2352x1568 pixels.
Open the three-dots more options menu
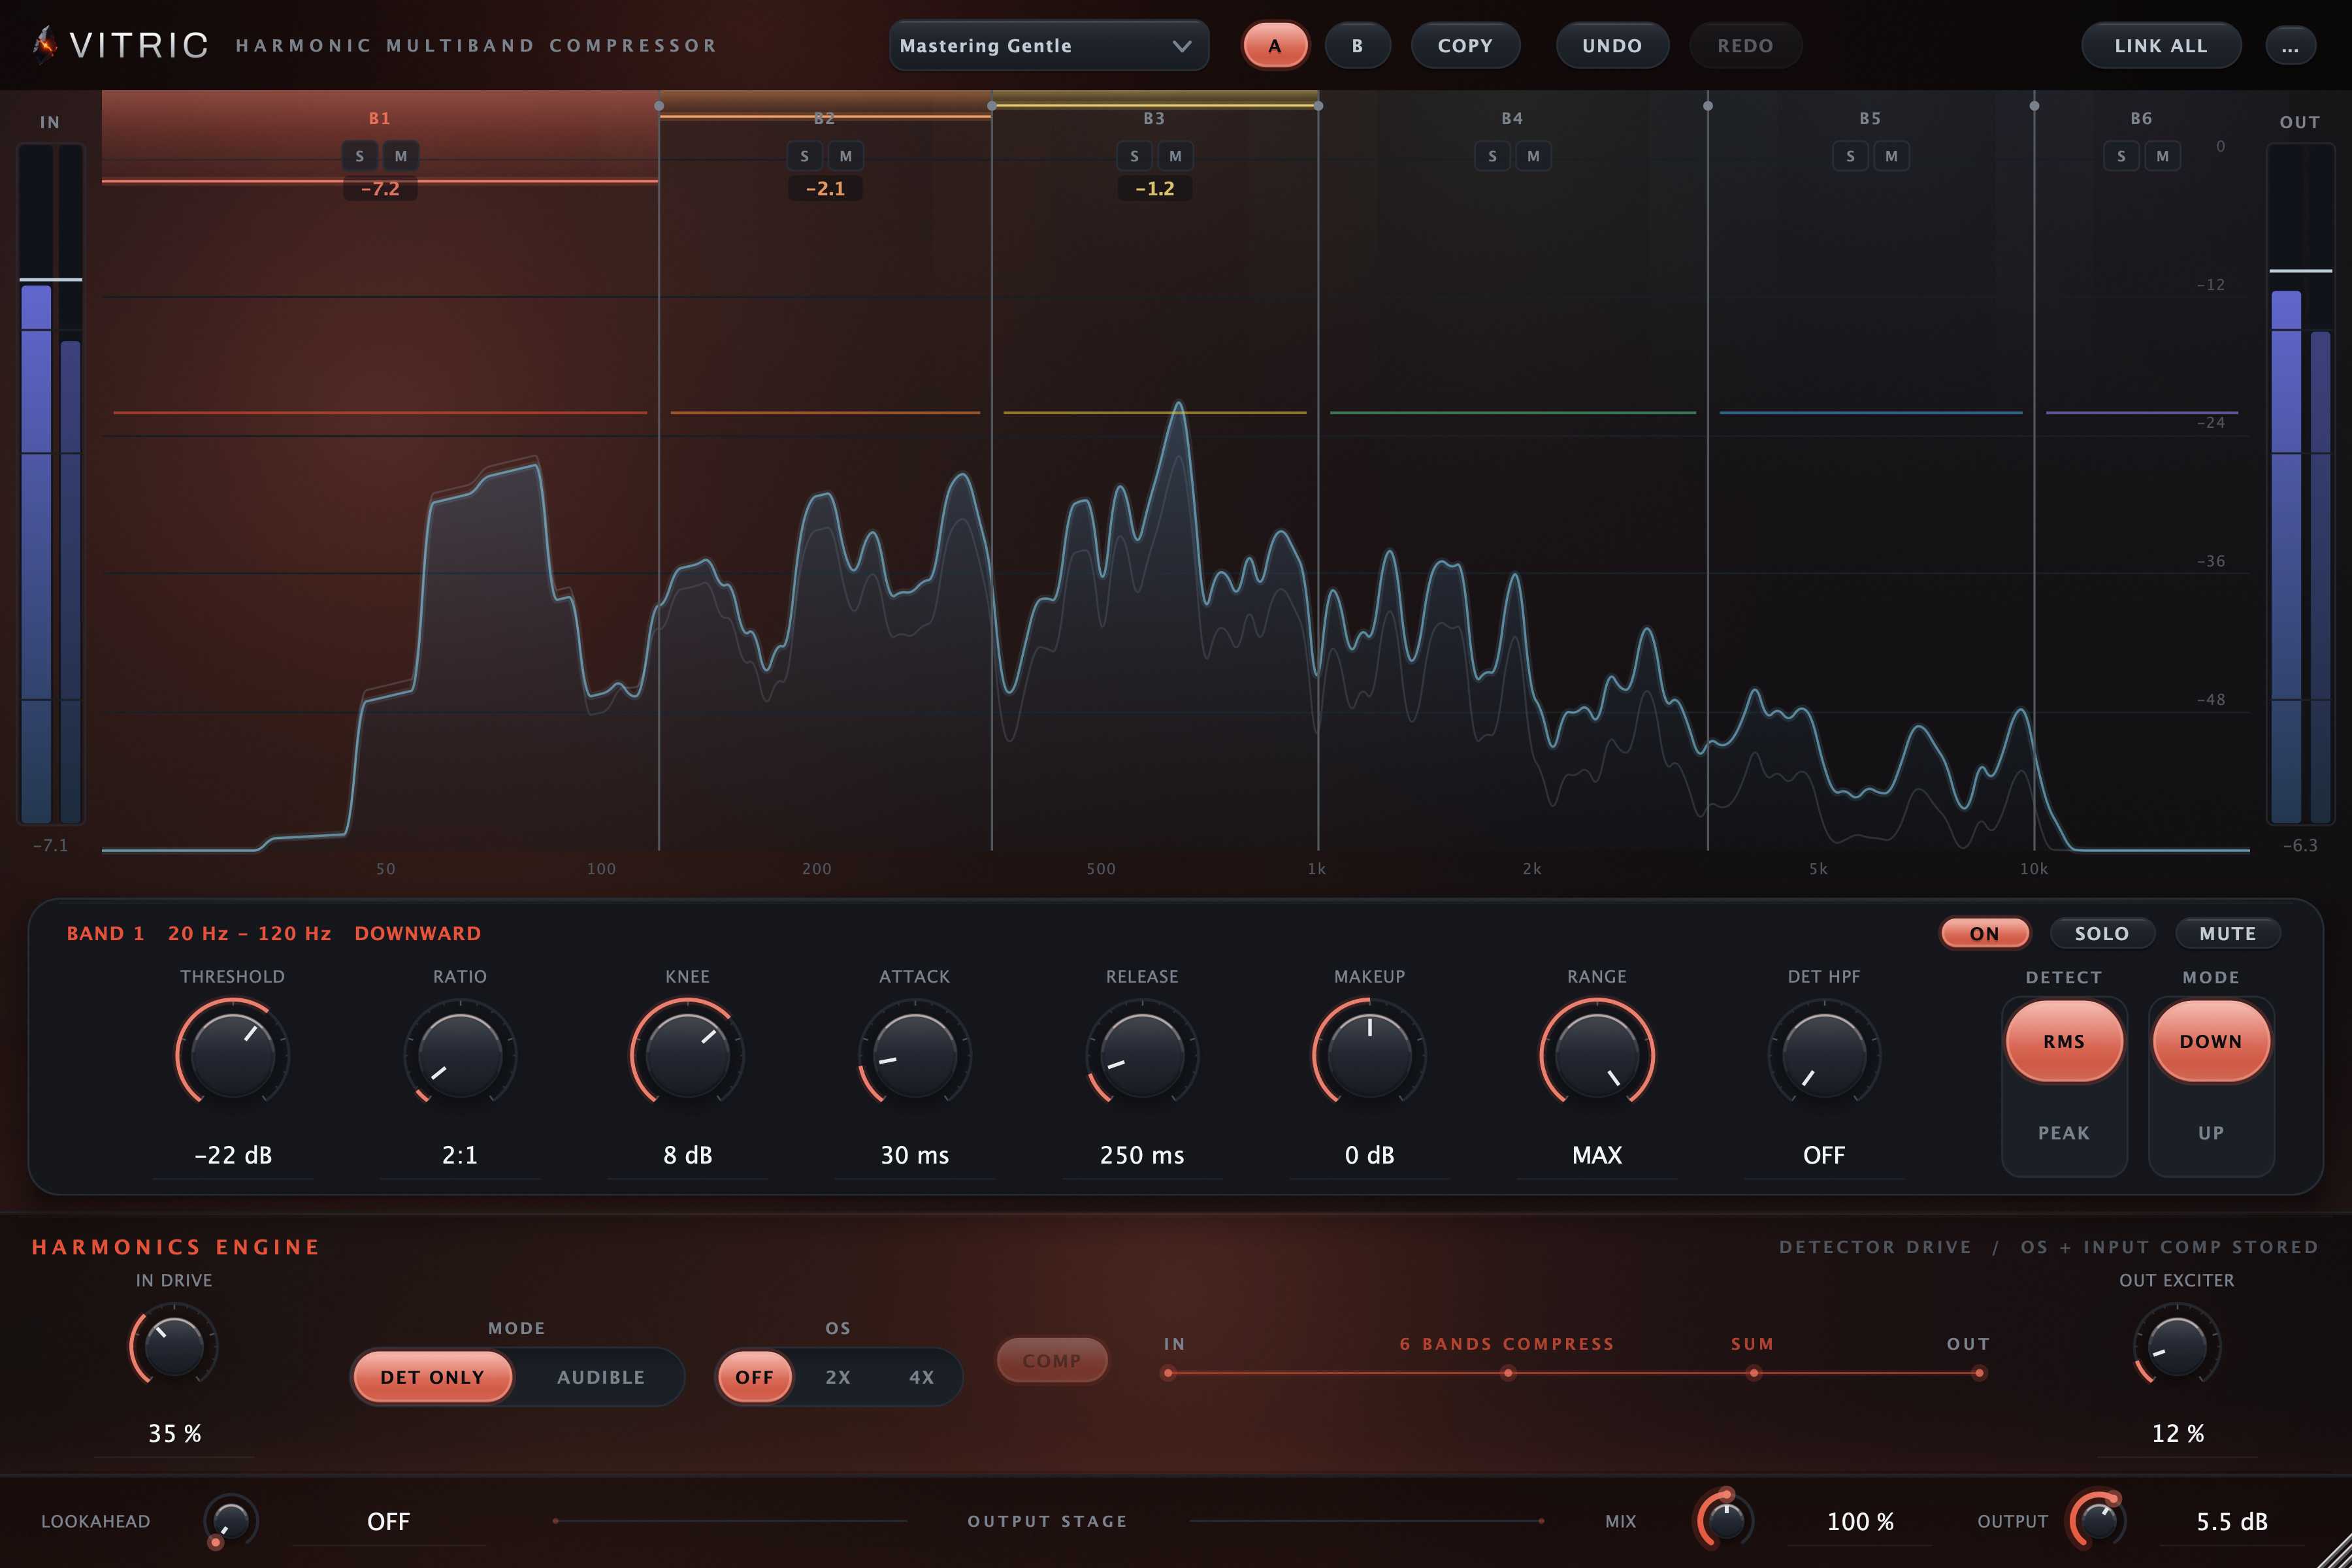click(2290, 46)
